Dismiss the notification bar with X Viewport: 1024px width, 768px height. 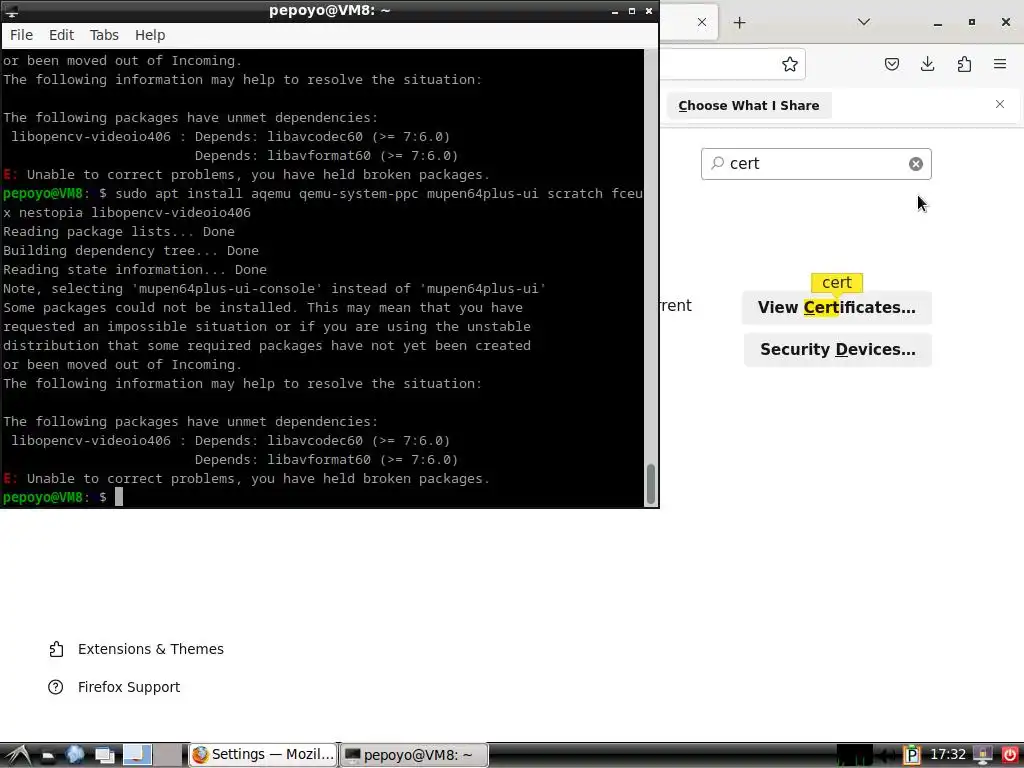(999, 104)
